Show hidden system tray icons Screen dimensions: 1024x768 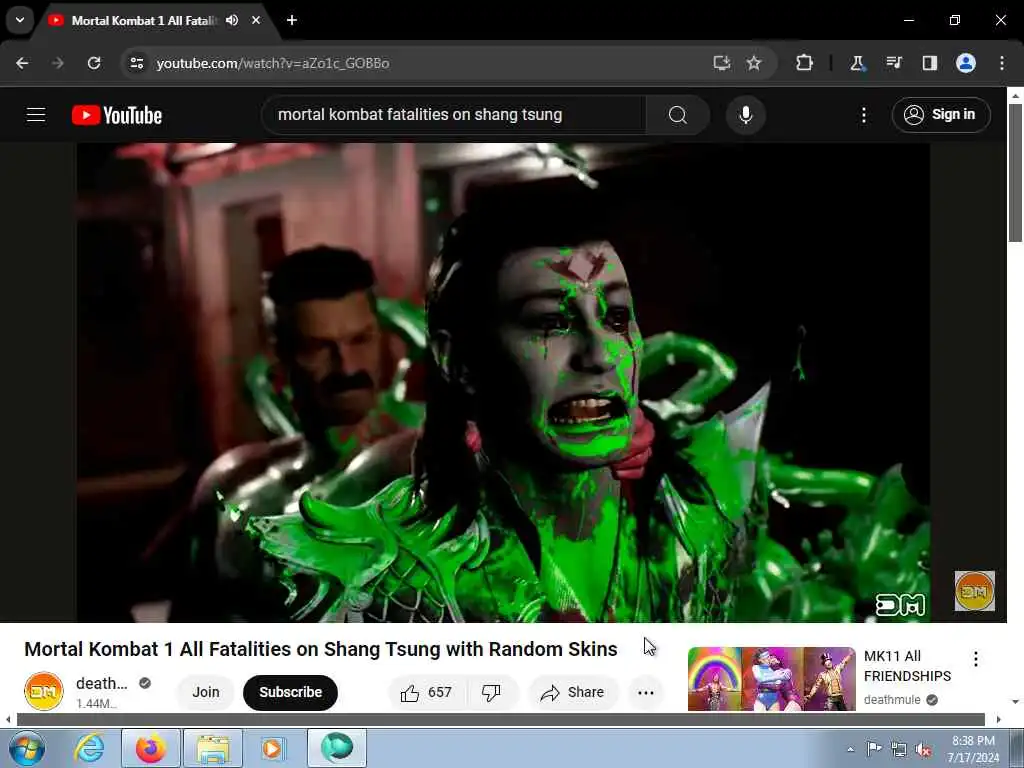pyautogui.click(x=850, y=749)
